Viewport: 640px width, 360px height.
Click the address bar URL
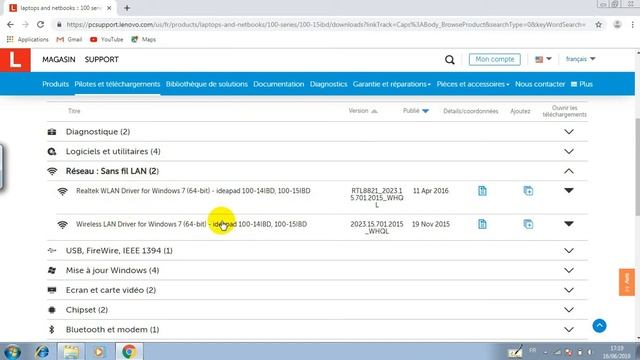point(325,24)
